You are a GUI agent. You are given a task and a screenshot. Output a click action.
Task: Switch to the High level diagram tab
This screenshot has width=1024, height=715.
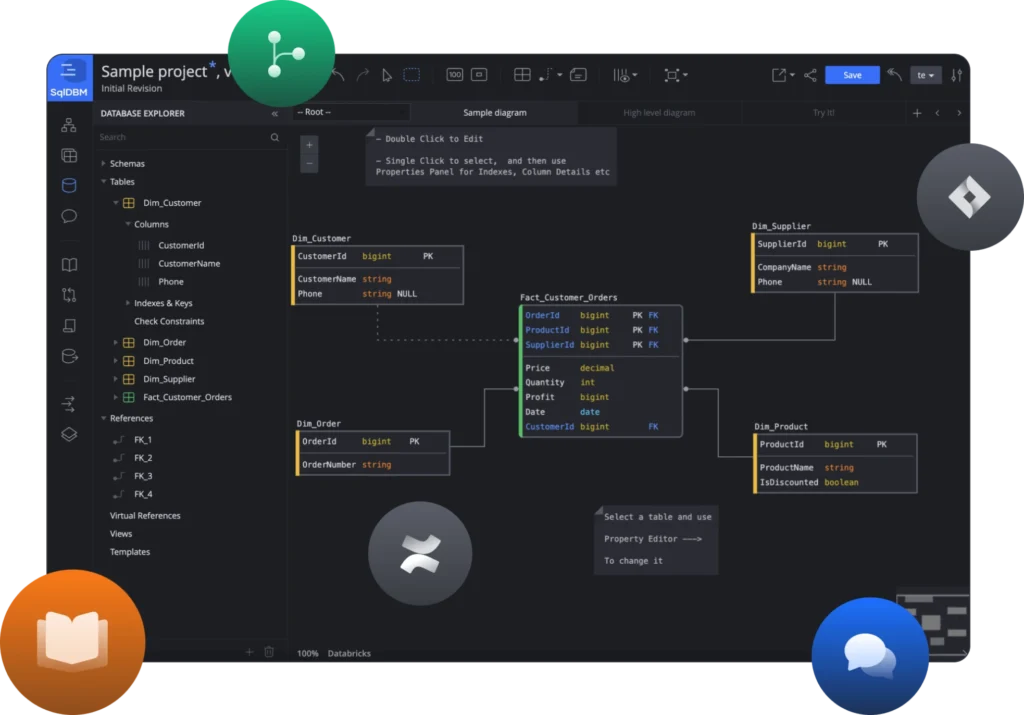tap(659, 113)
